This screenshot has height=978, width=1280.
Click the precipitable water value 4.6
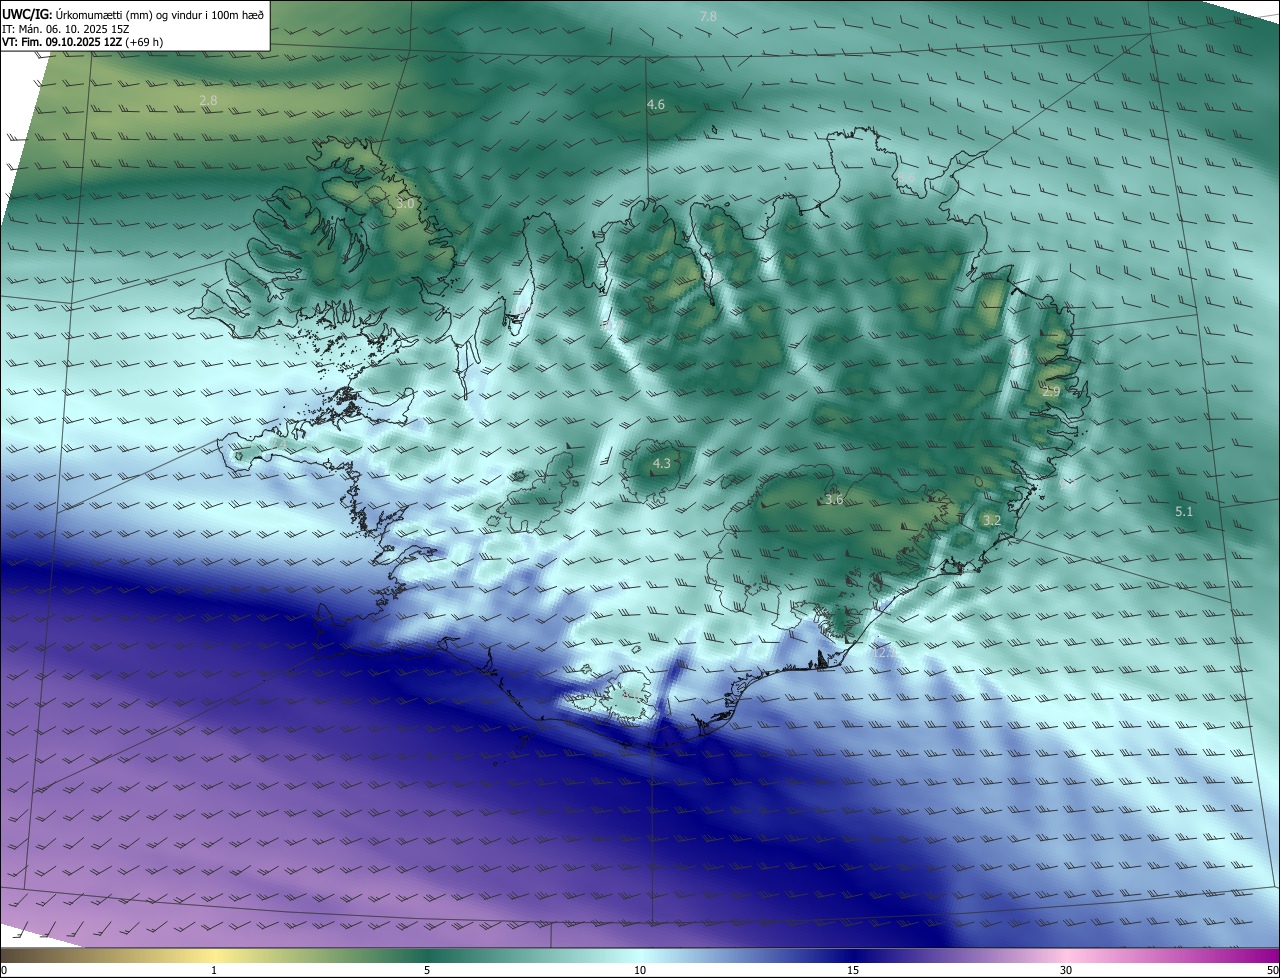[x=656, y=104]
